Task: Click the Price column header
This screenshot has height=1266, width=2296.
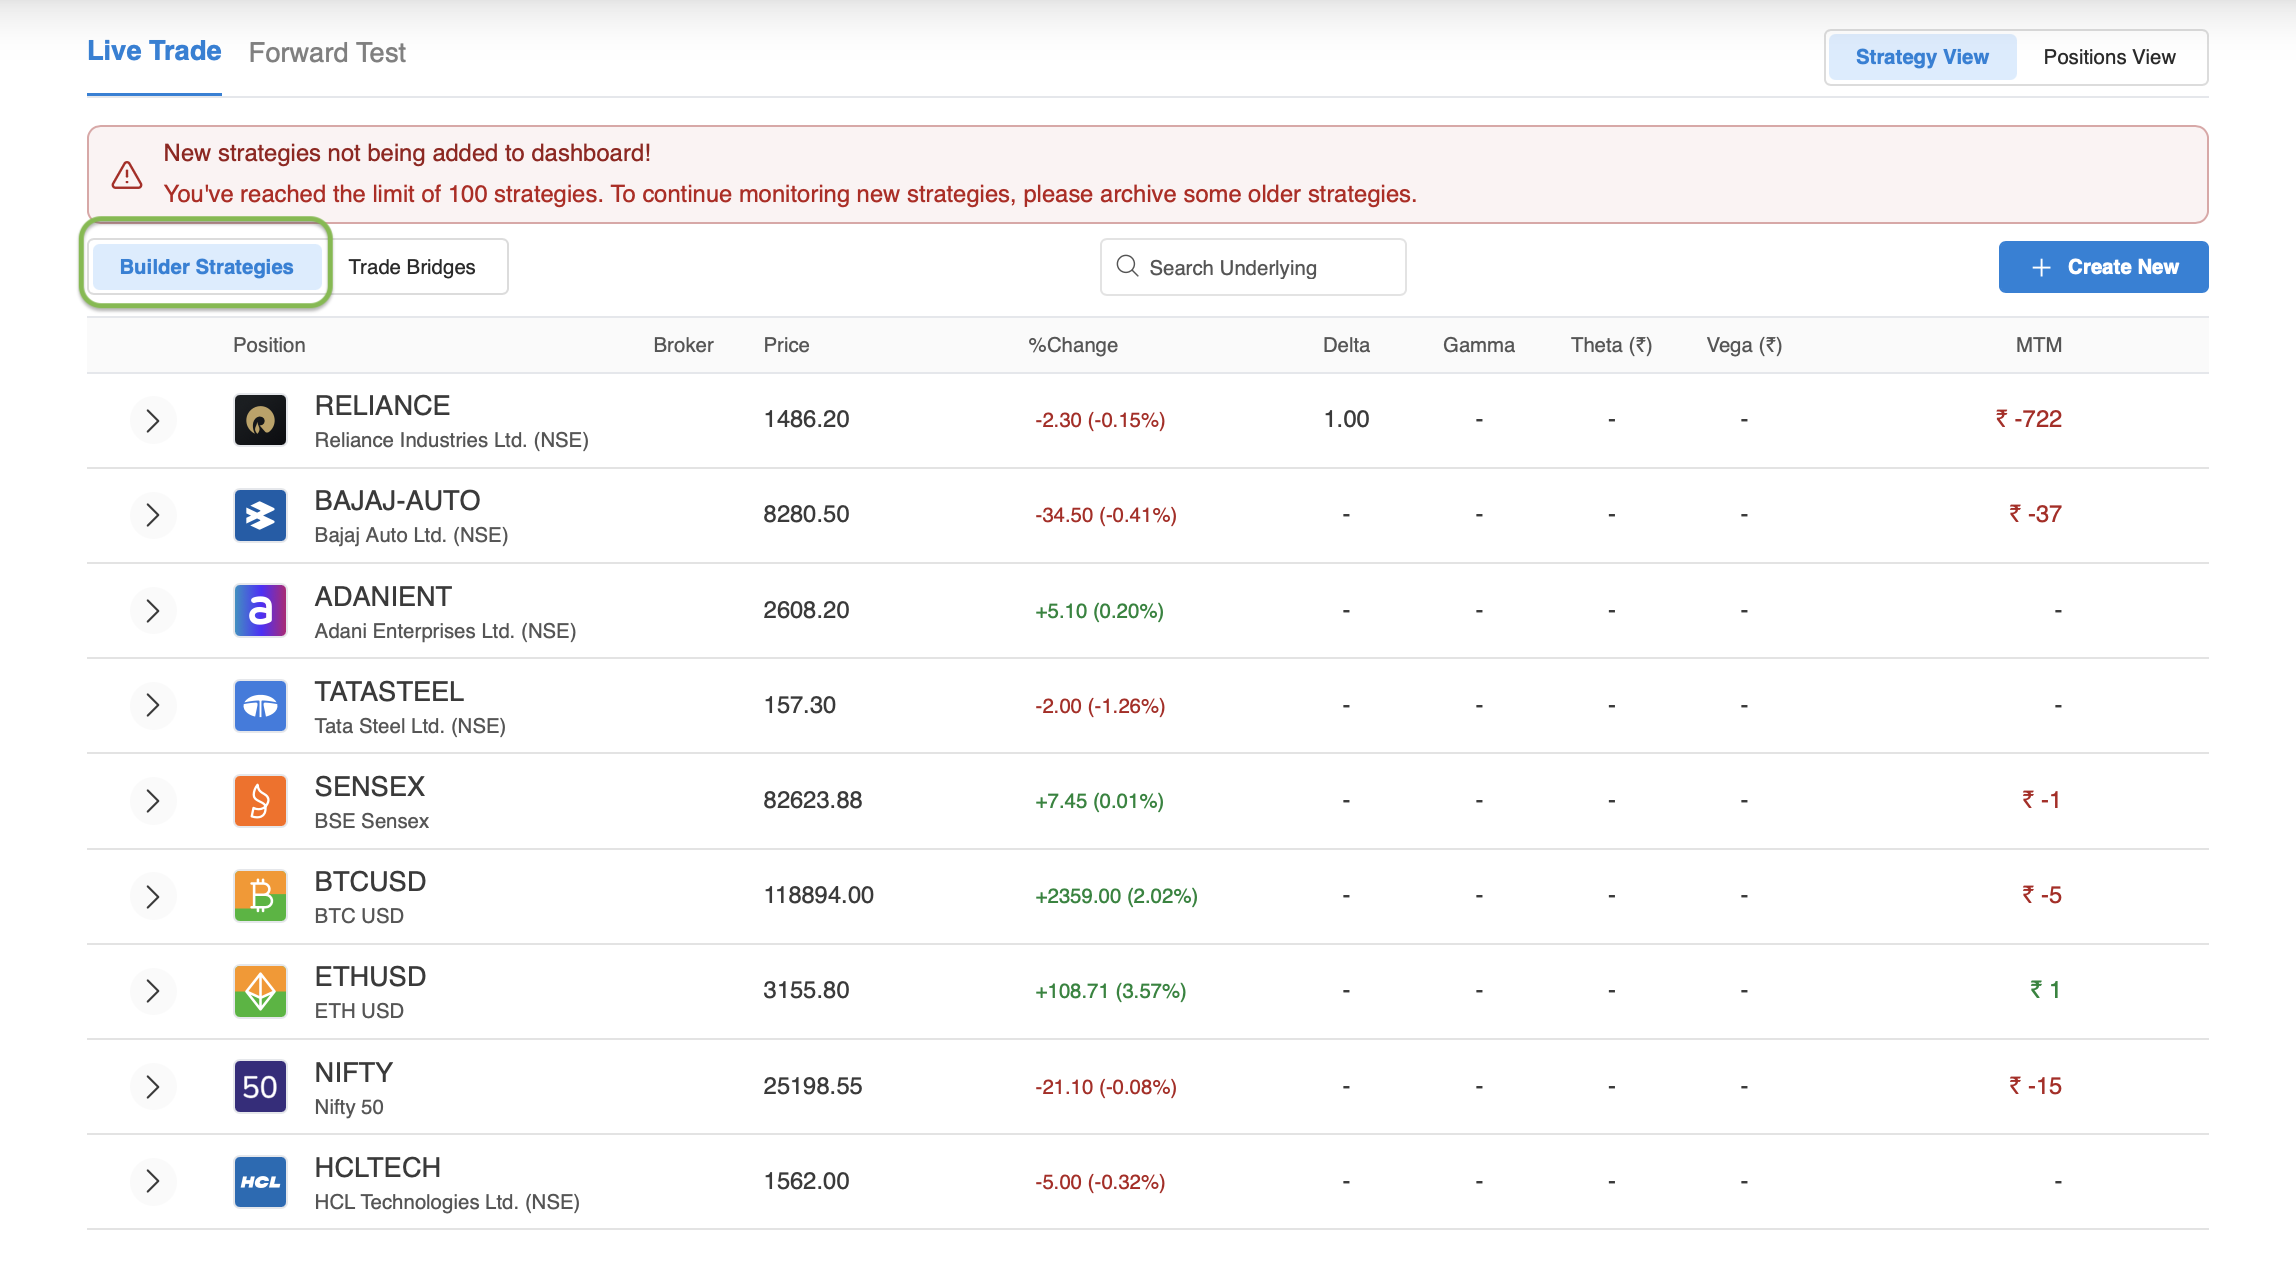Action: tap(786, 345)
